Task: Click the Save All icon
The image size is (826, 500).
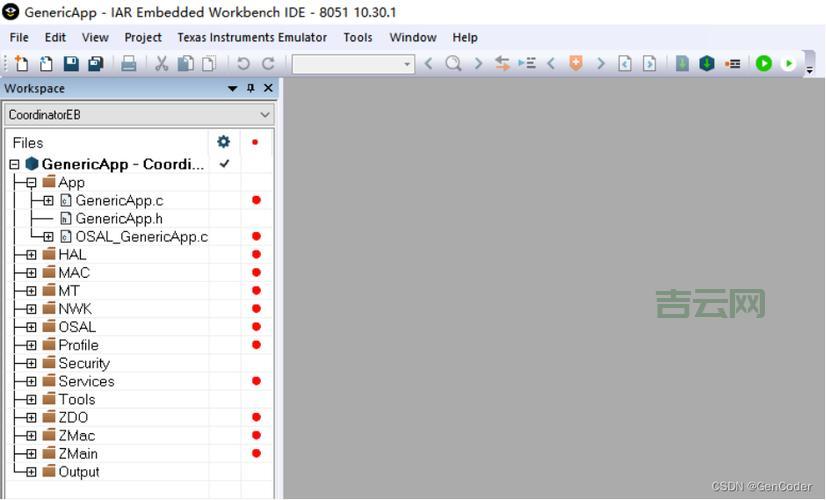Action: [x=96, y=64]
